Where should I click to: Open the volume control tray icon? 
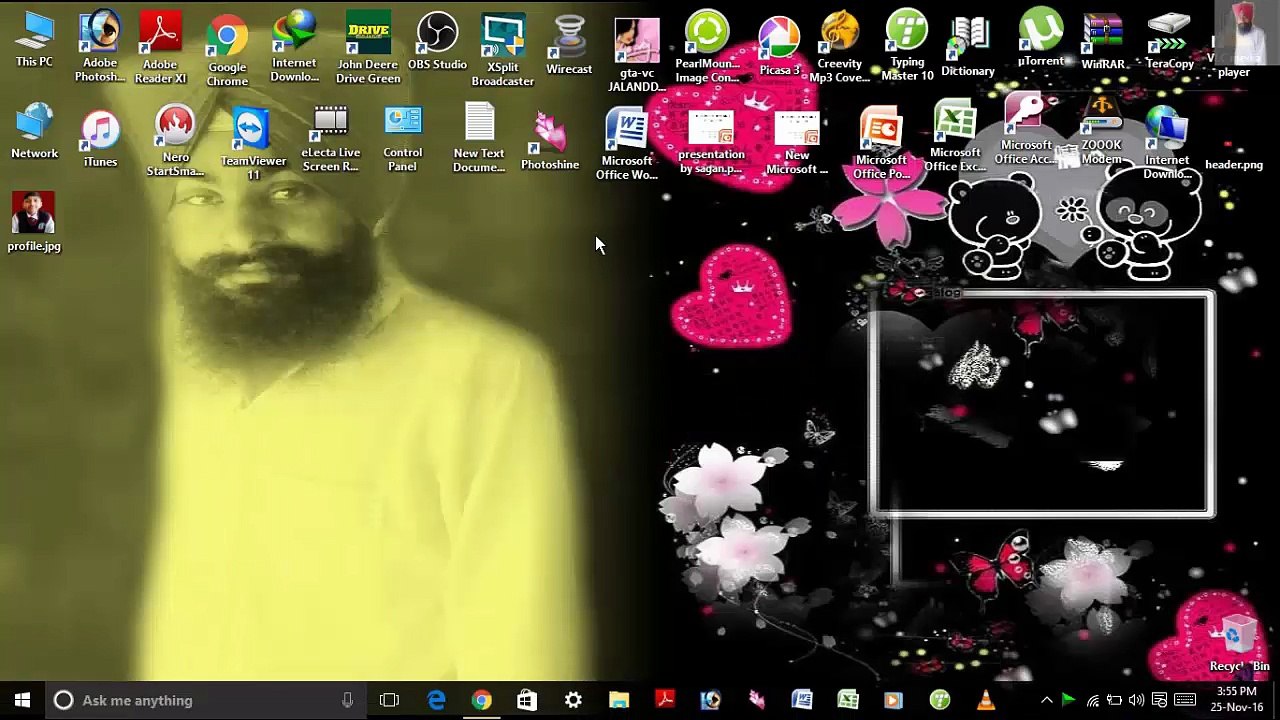coord(1137,700)
